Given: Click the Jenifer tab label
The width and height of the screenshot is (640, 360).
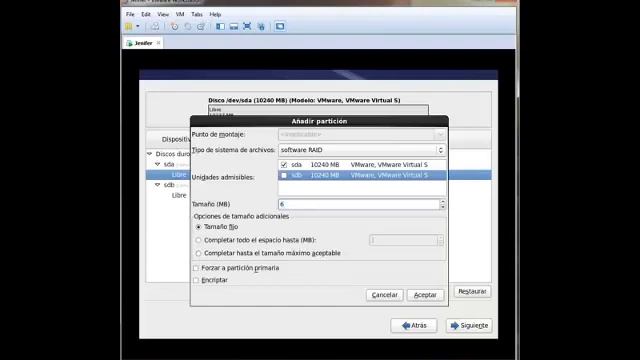Looking at the screenshot, I should 143,43.
